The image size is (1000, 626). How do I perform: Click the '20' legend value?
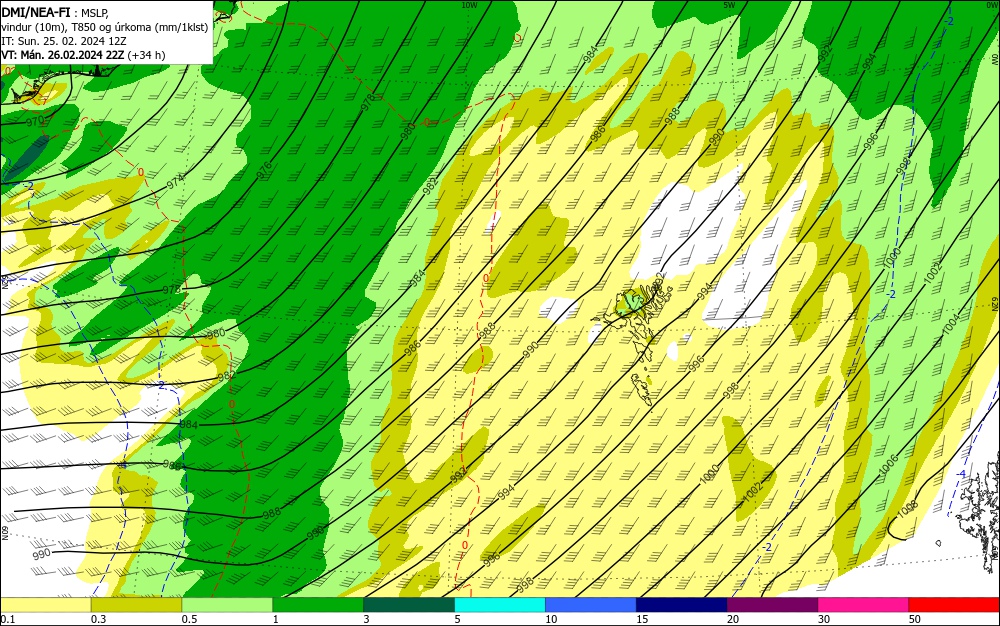point(733,619)
